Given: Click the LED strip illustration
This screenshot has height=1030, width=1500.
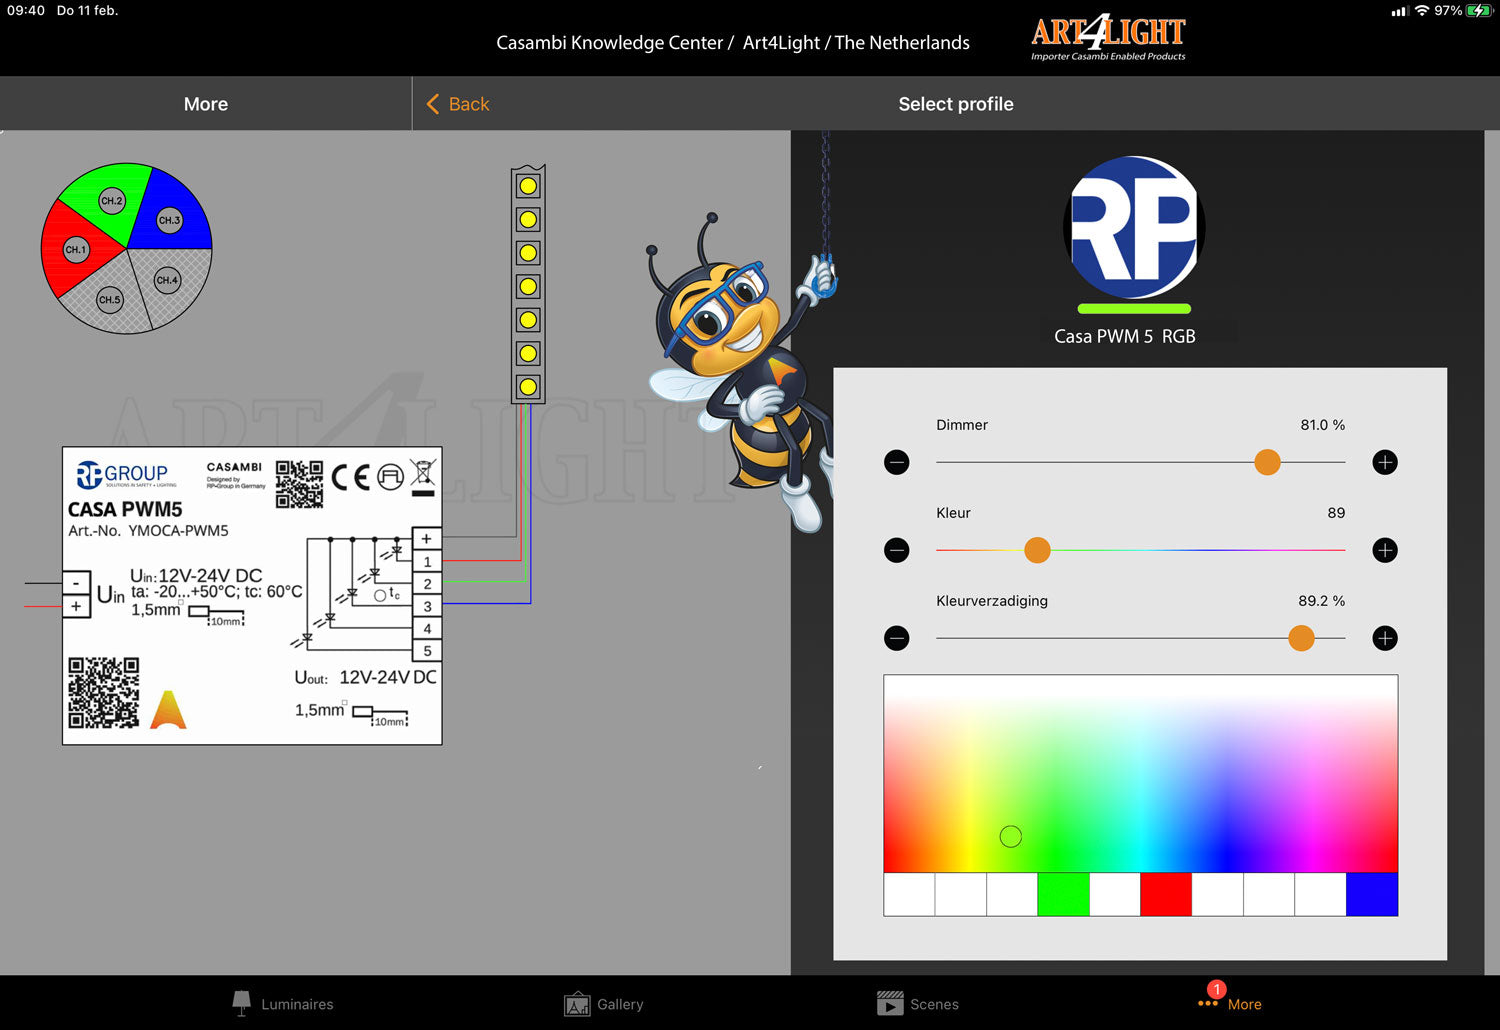Looking at the screenshot, I should point(528,285).
